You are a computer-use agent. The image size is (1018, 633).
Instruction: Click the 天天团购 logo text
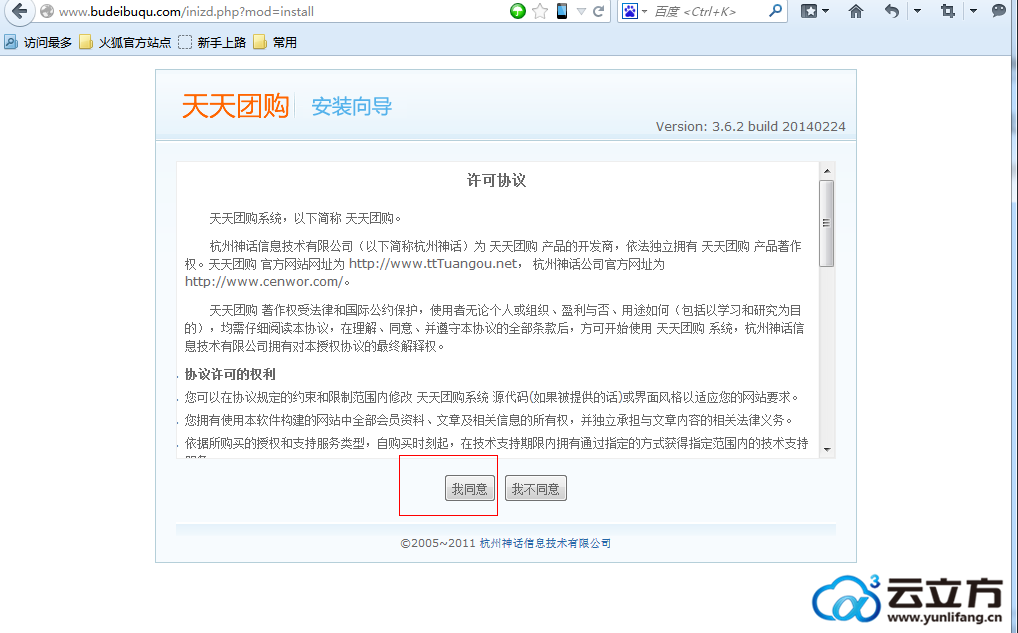point(235,105)
